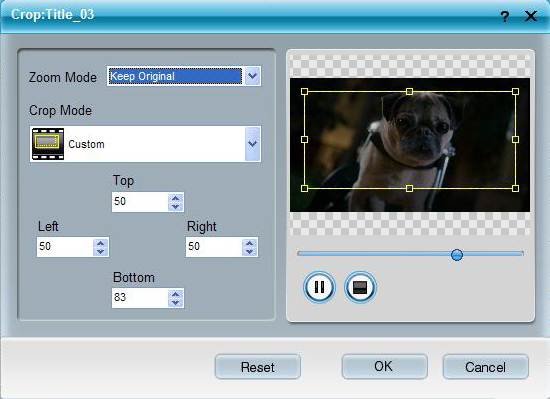Click inside the Right value field

click(214, 247)
